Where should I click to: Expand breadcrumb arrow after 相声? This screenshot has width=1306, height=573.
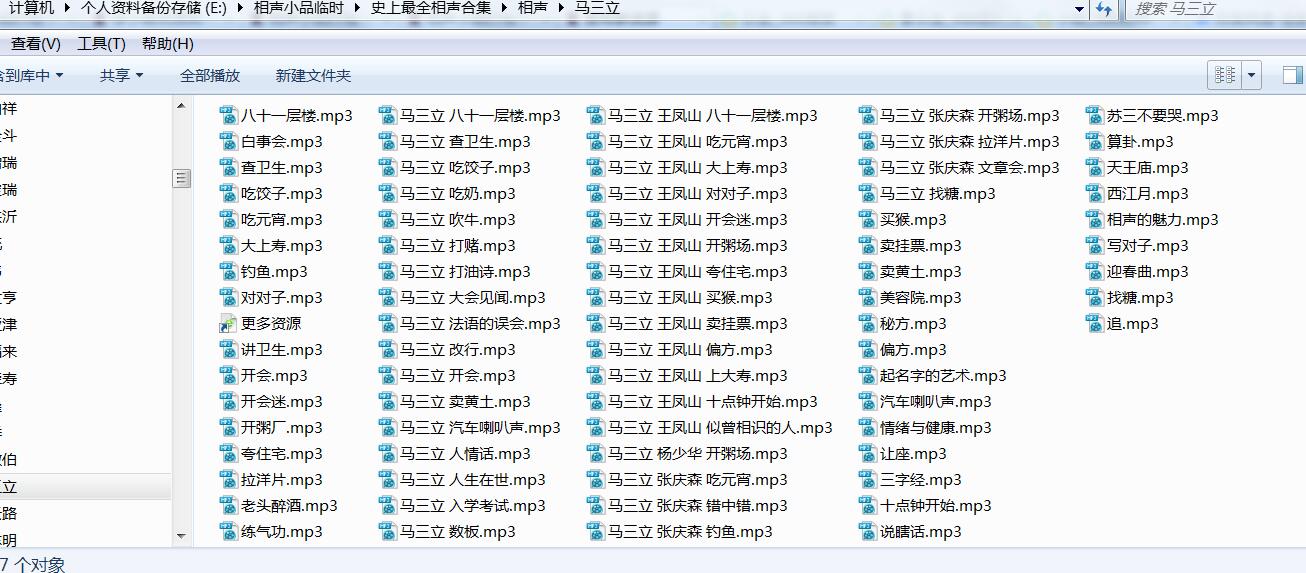tap(561, 8)
